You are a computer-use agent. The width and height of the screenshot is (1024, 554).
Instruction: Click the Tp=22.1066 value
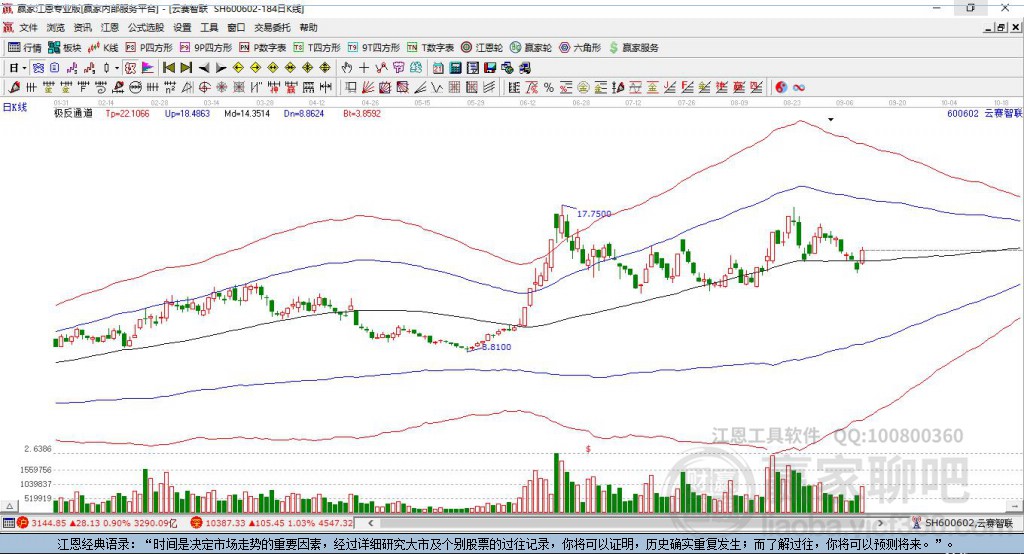pos(127,113)
